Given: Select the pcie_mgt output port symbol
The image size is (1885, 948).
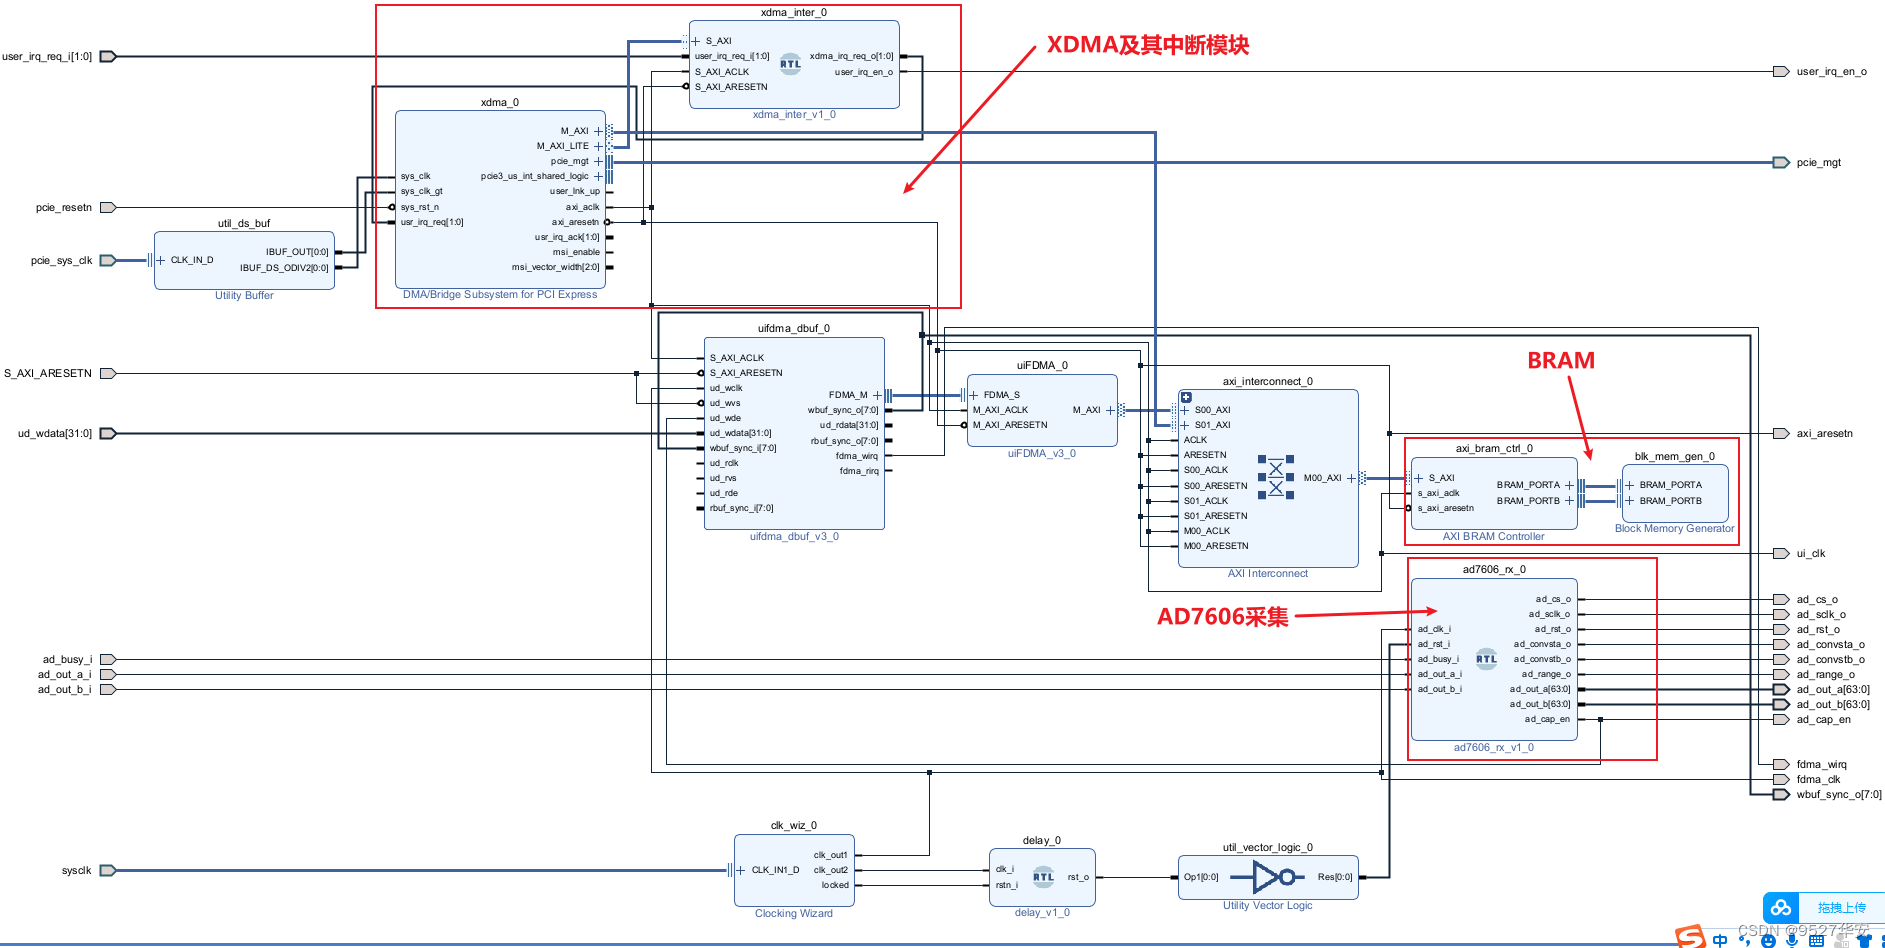Looking at the screenshot, I should point(1781,162).
